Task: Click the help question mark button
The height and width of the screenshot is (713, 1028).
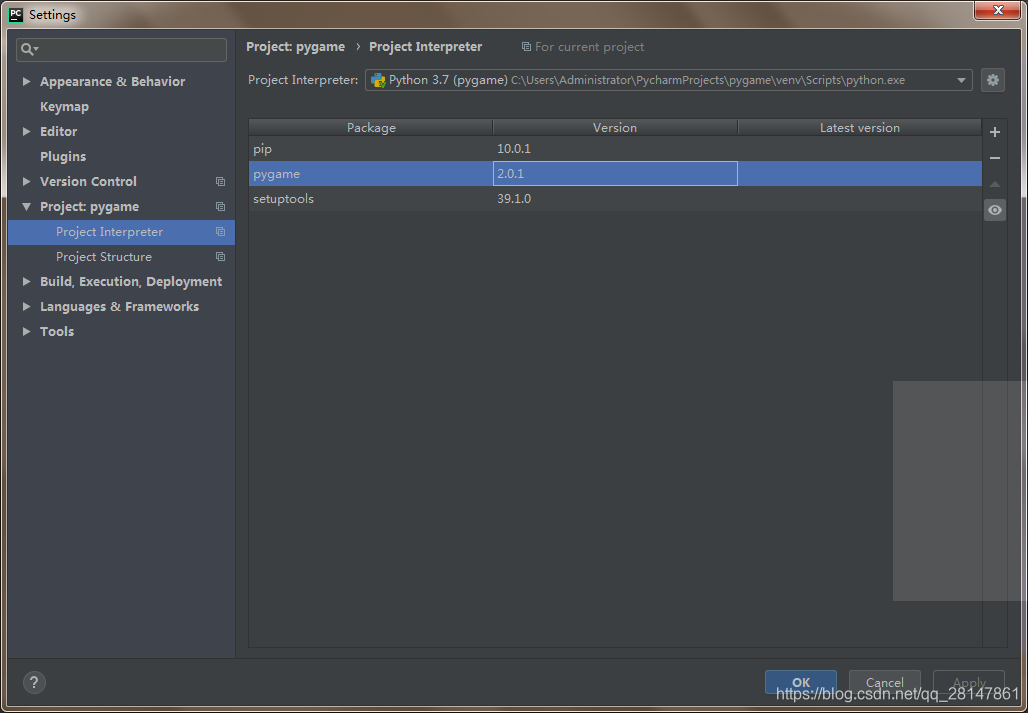Action: (x=34, y=682)
